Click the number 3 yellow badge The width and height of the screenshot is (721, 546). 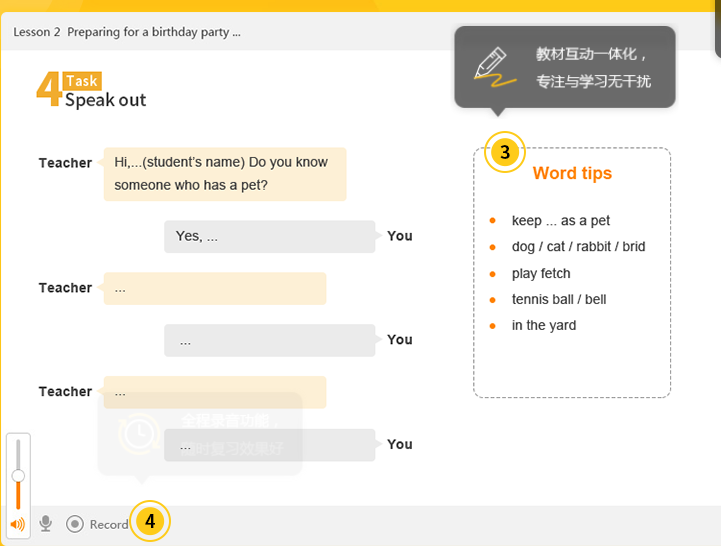pyautogui.click(x=505, y=152)
